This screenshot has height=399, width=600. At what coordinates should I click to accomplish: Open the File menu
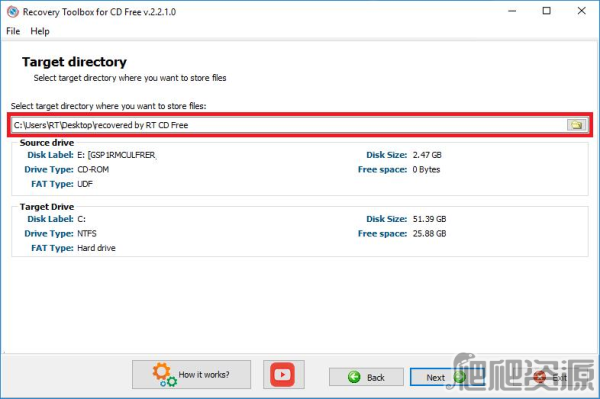pyautogui.click(x=13, y=31)
